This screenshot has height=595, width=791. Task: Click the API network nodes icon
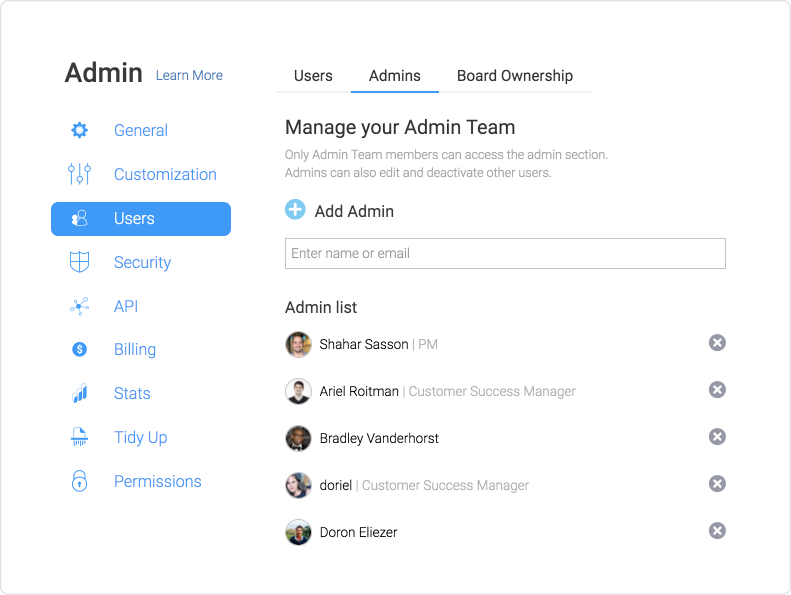(x=79, y=306)
